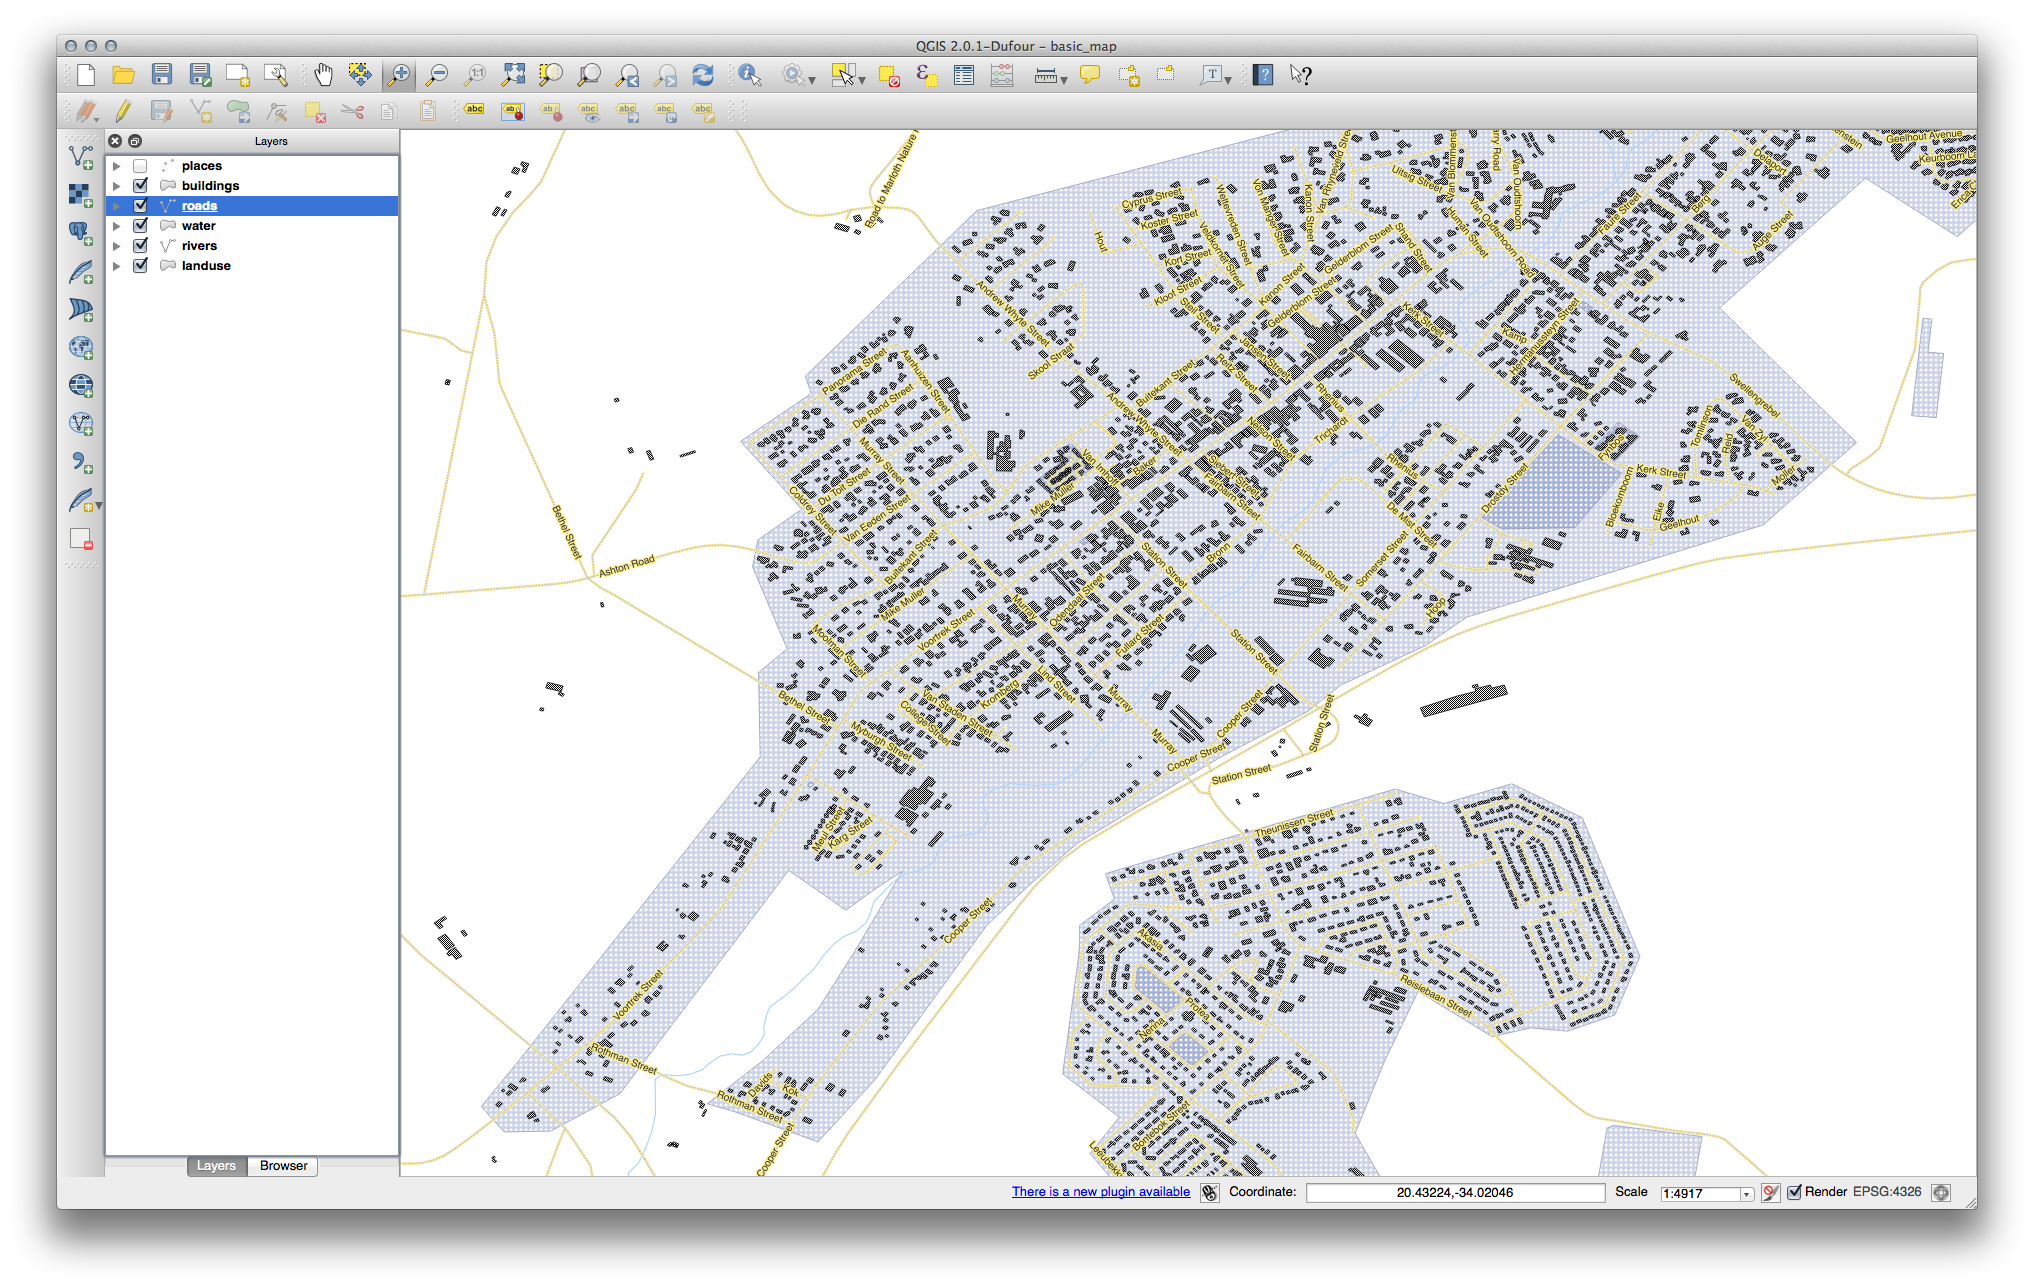This screenshot has width=2034, height=1288.
Task: Click the new plugin available link
Action: (x=1100, y=1192)
